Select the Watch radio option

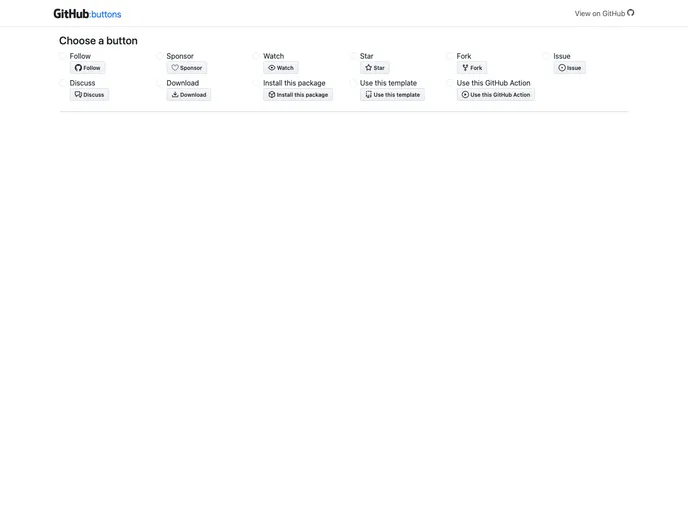(257, 56)
